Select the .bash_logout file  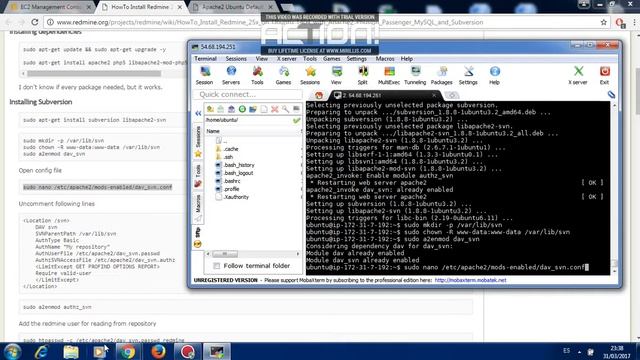point(239,173)
